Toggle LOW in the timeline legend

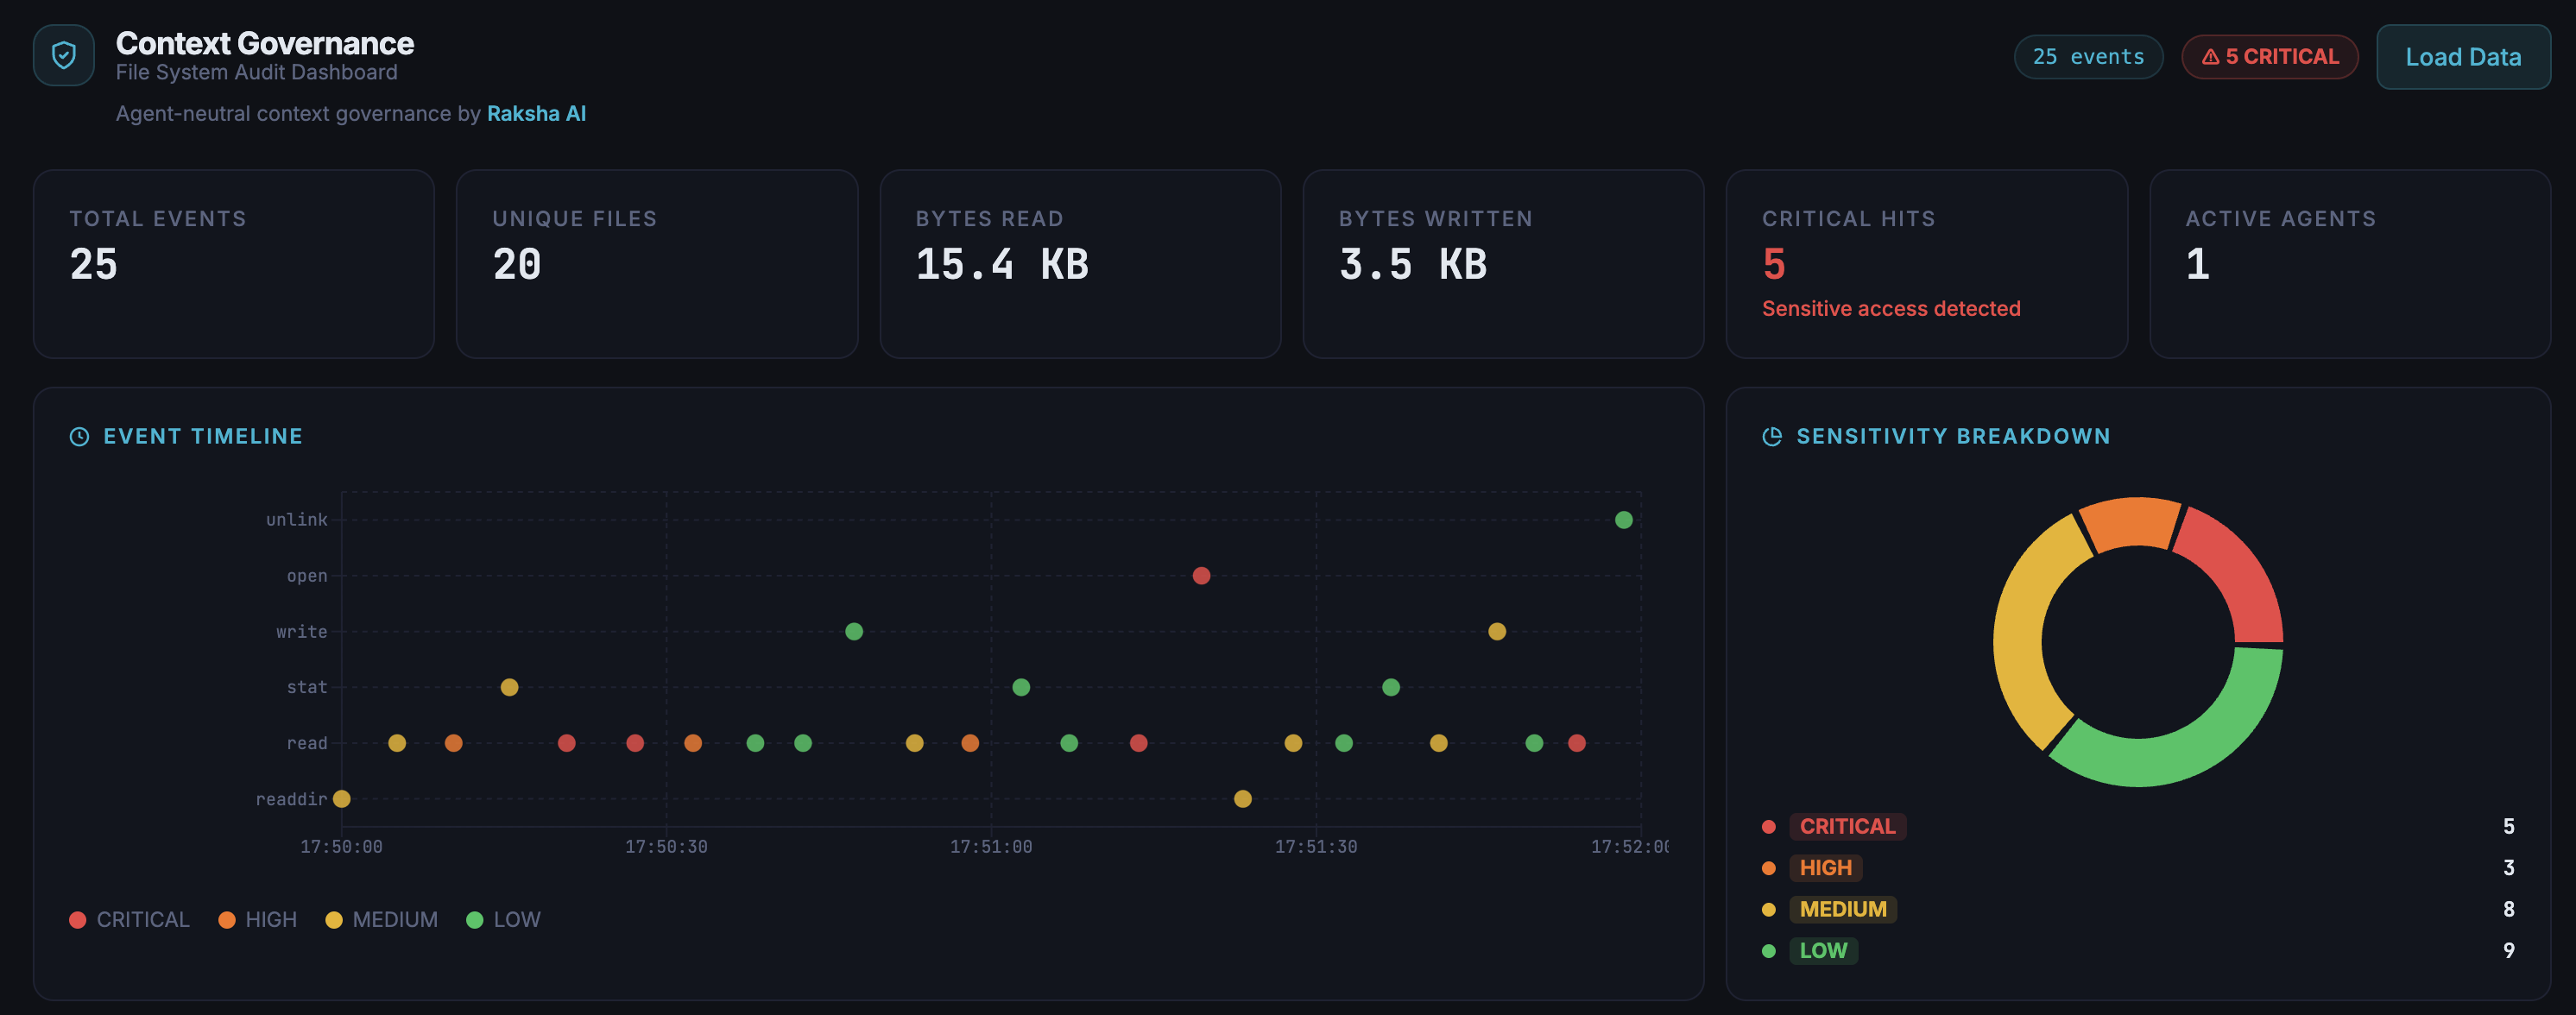coord(503,920)
